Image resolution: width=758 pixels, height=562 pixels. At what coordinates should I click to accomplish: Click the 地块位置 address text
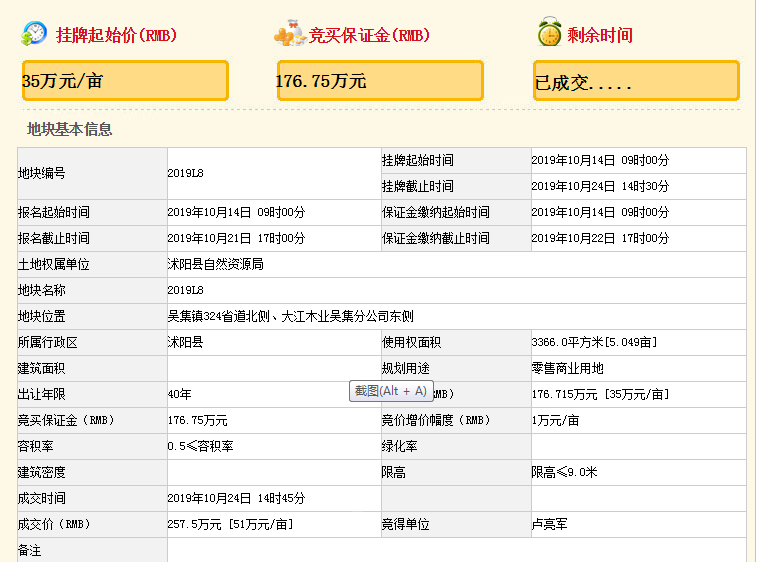(291, 317)
